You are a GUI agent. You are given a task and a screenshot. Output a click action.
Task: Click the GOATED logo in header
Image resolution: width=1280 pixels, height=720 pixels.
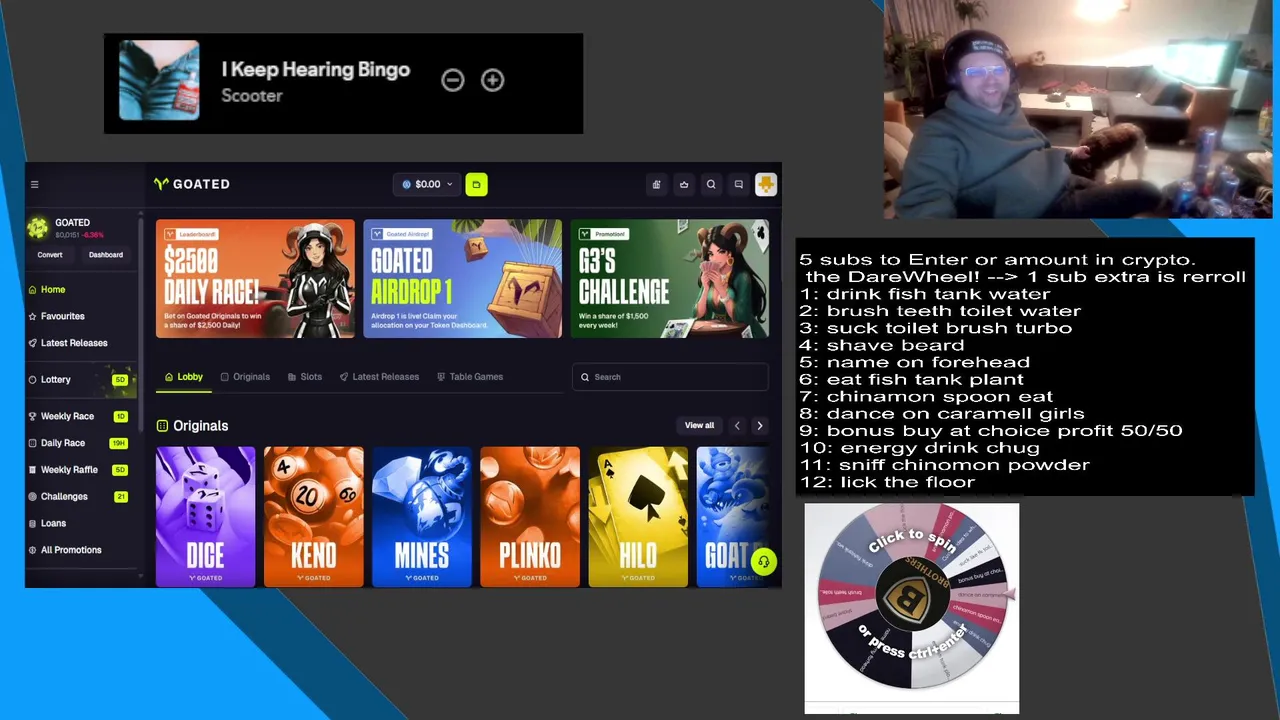click(x=192, y=184)
